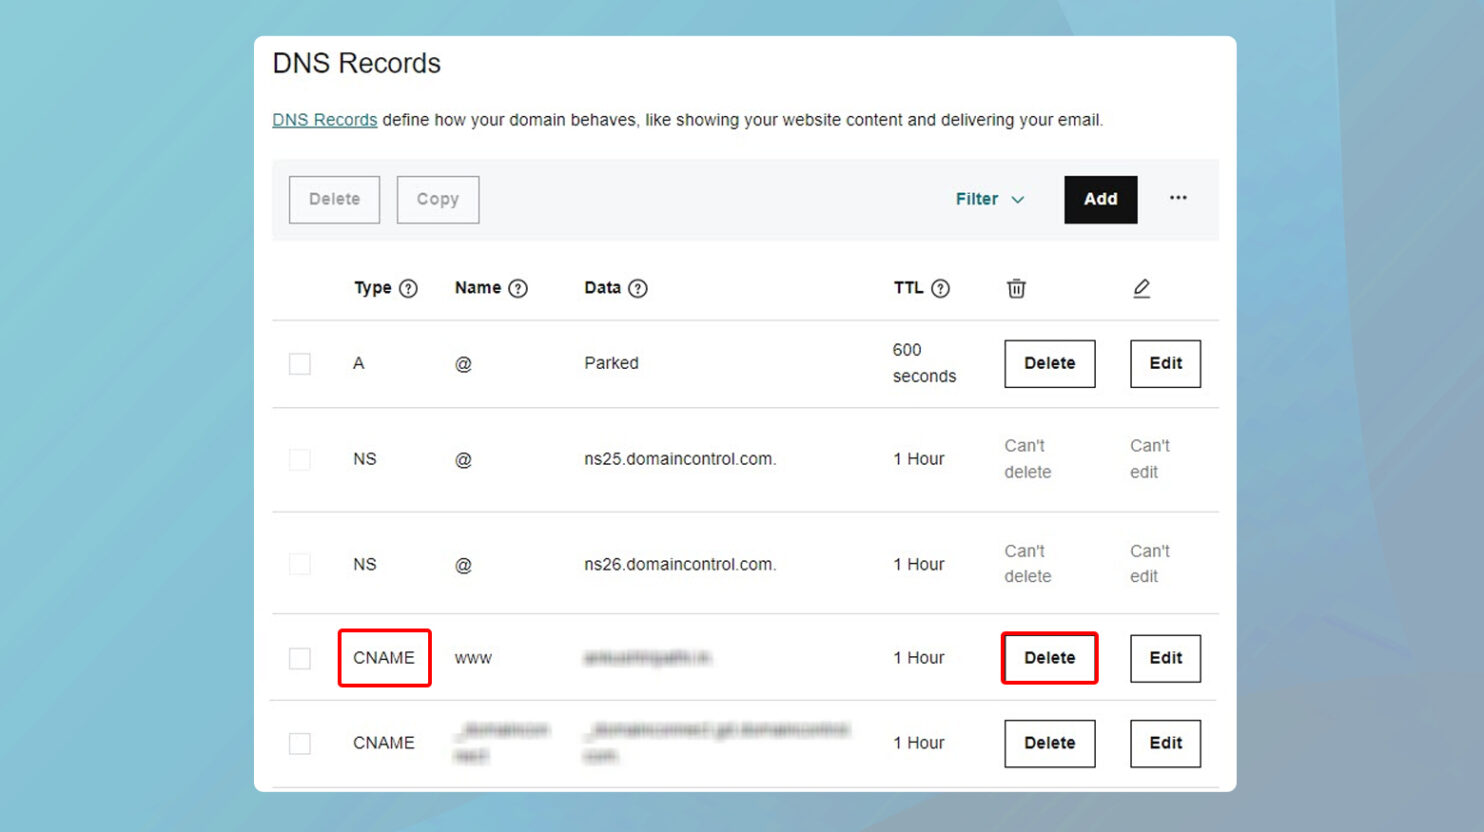Viewport: 1484px width, 832px height.
Task: Open the ellipsis more options menu
Action: click(x=1178, y=199)
